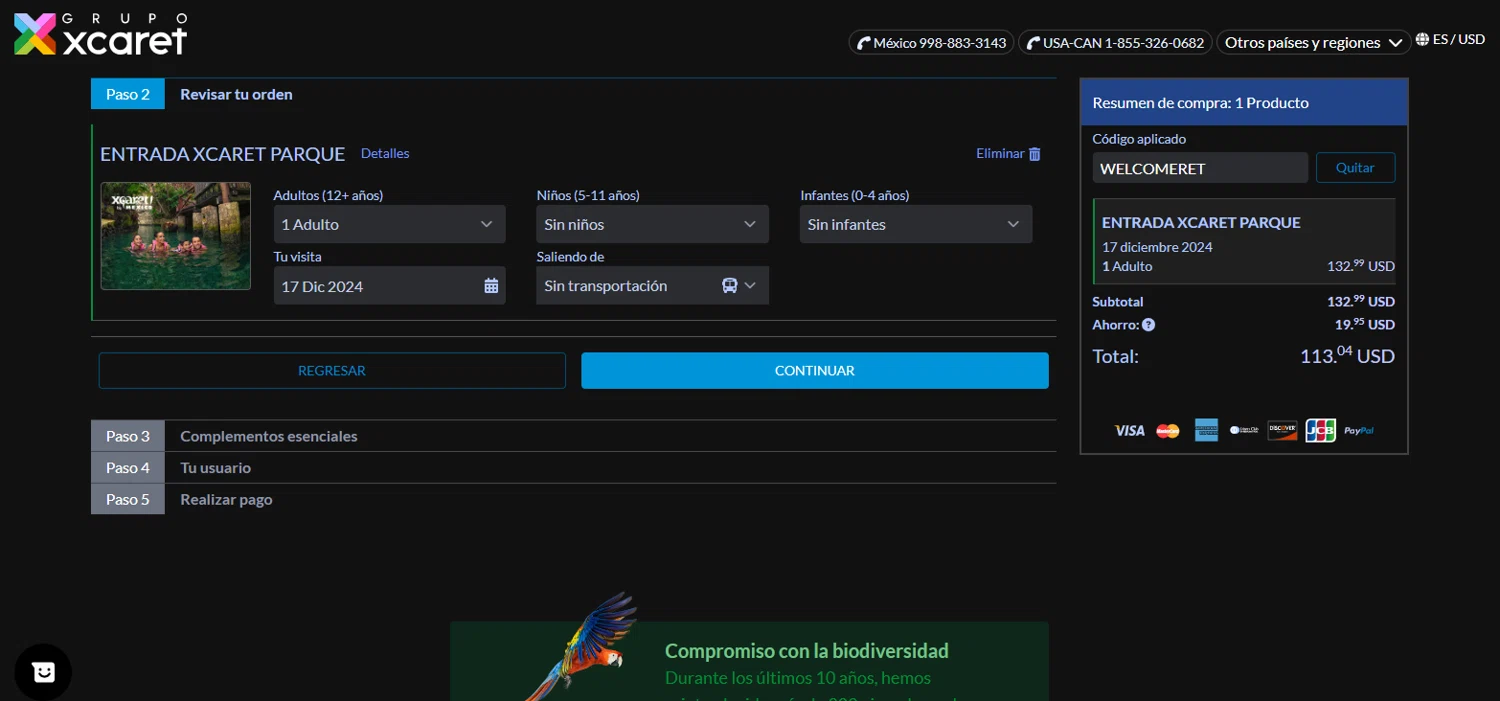The image size is (1500, 701).
Task: Click the REGRESAR button
Action: tap(332, 371)
